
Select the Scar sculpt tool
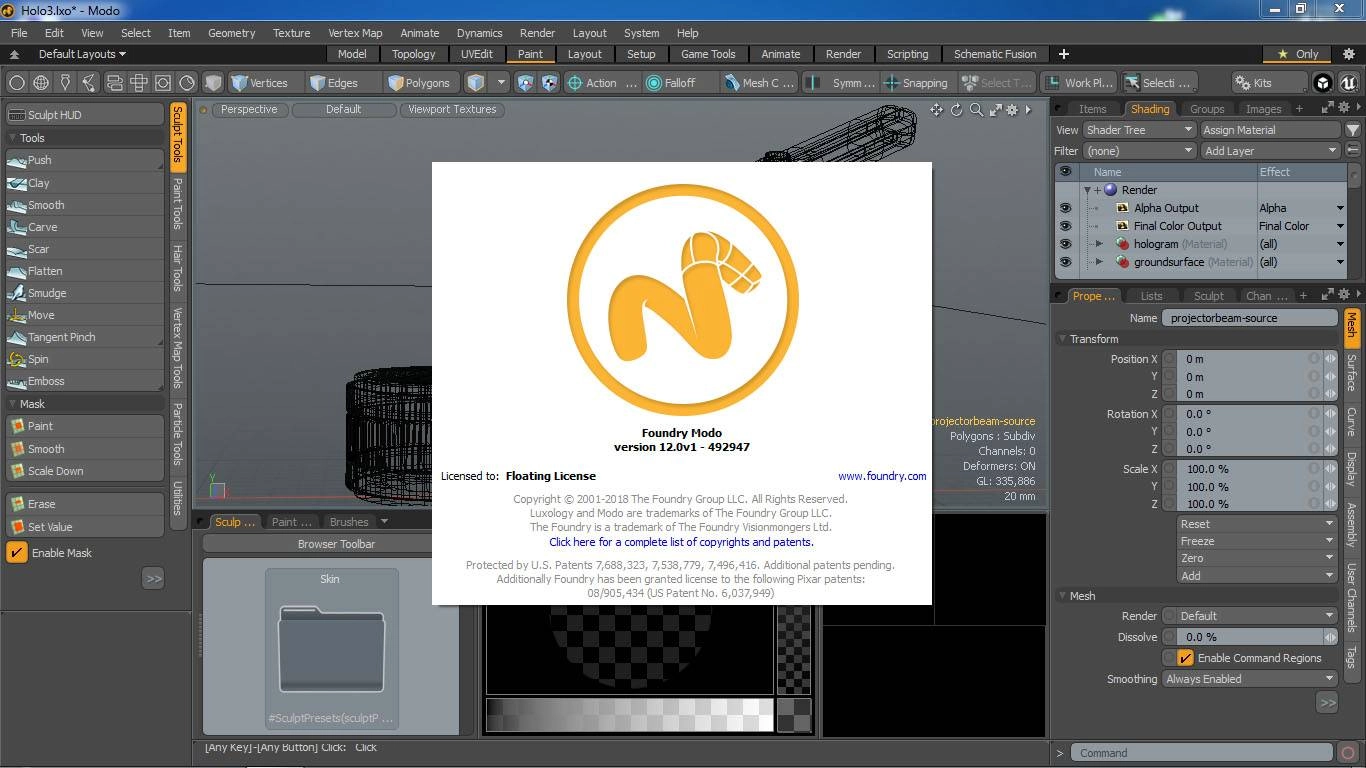tap(84, 249)
